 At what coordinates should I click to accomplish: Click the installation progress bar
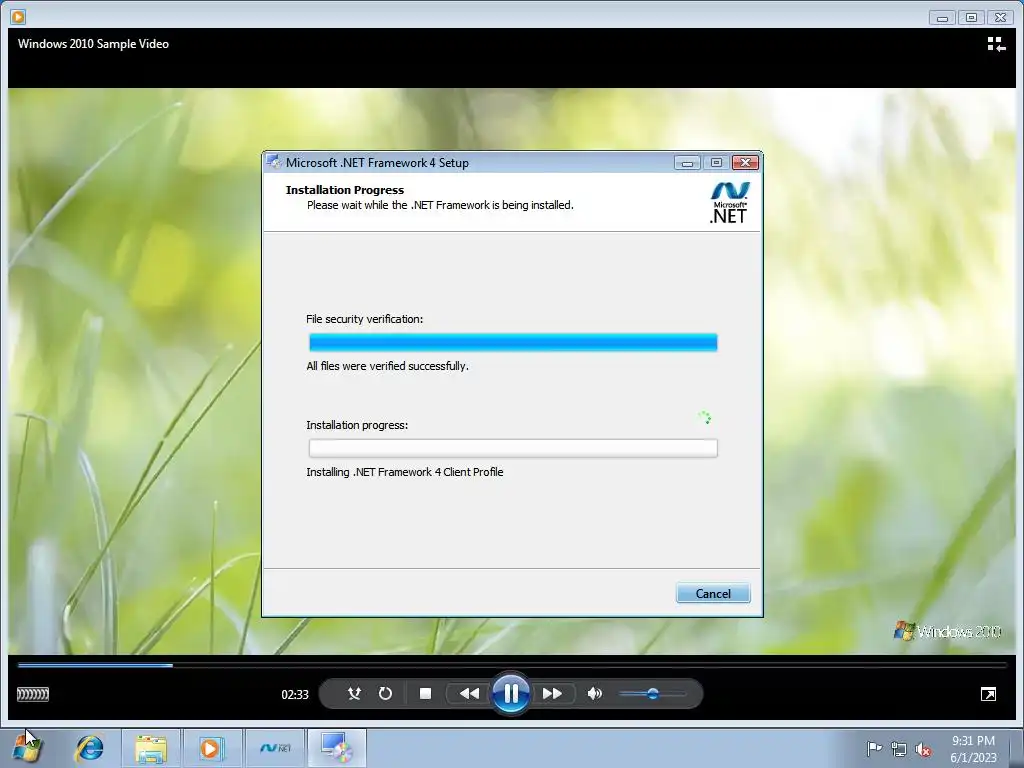pyautogui.click(x=513, y=448)
